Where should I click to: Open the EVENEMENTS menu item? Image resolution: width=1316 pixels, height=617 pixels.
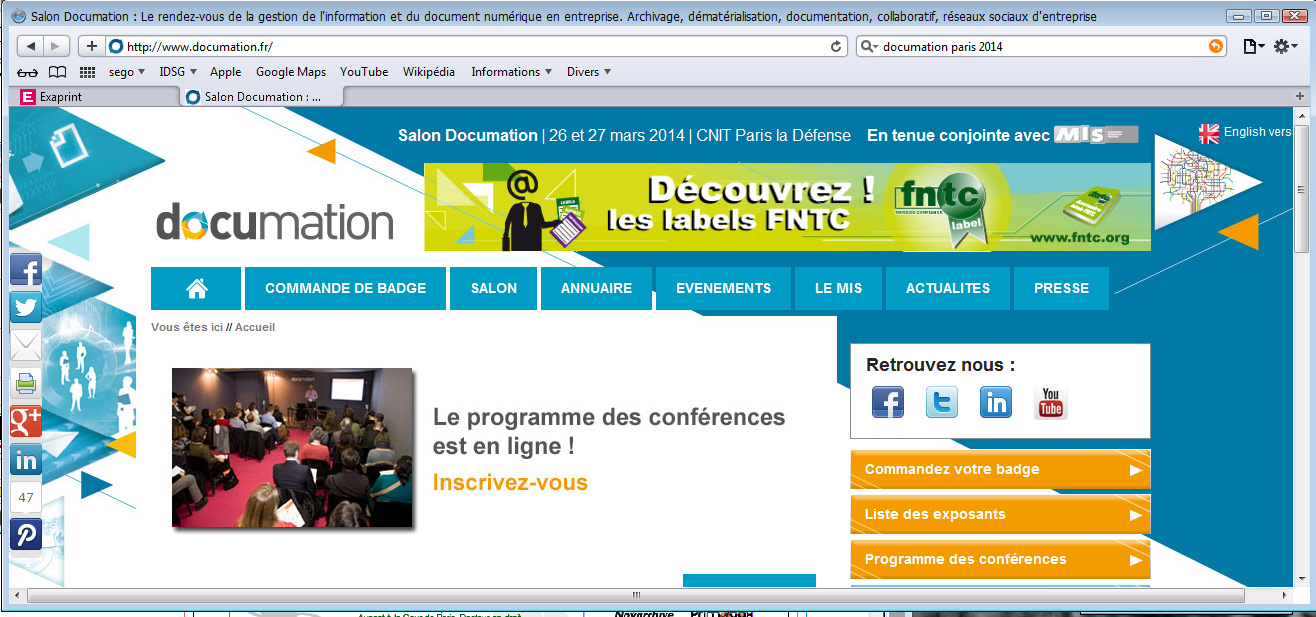click(723, 288)
